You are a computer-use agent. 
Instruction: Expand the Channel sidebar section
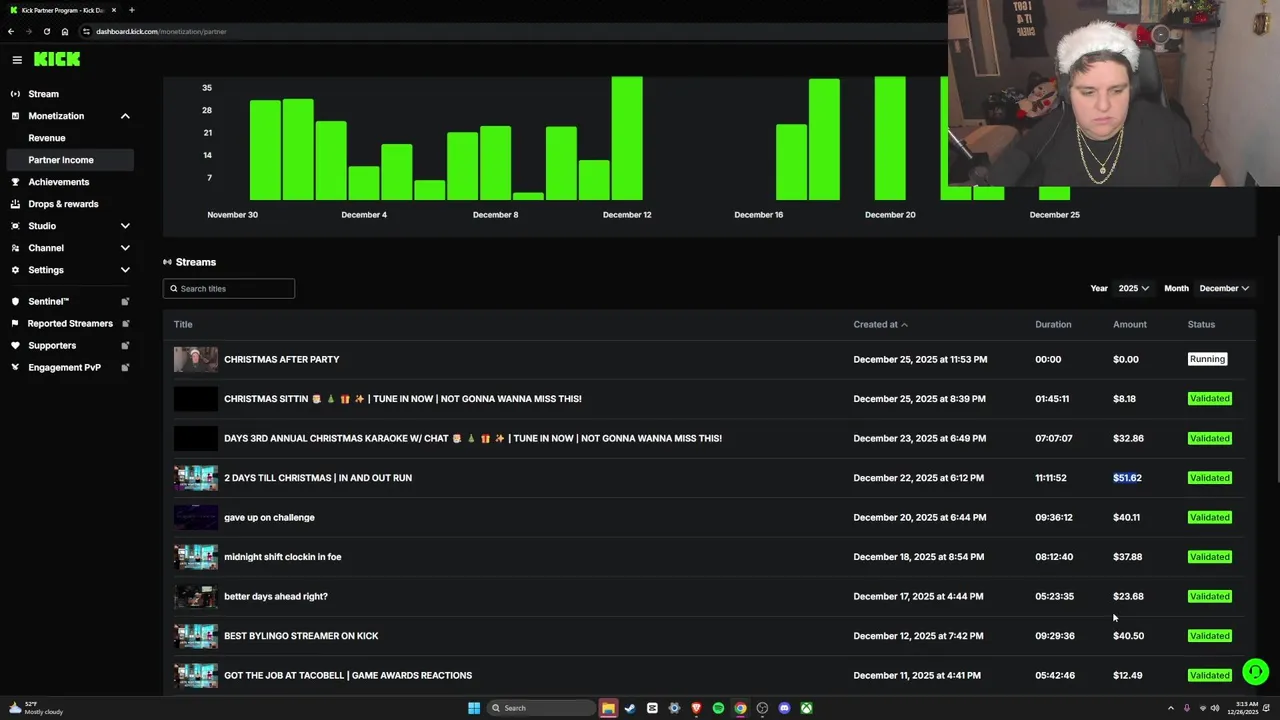(x=125, y=248)
